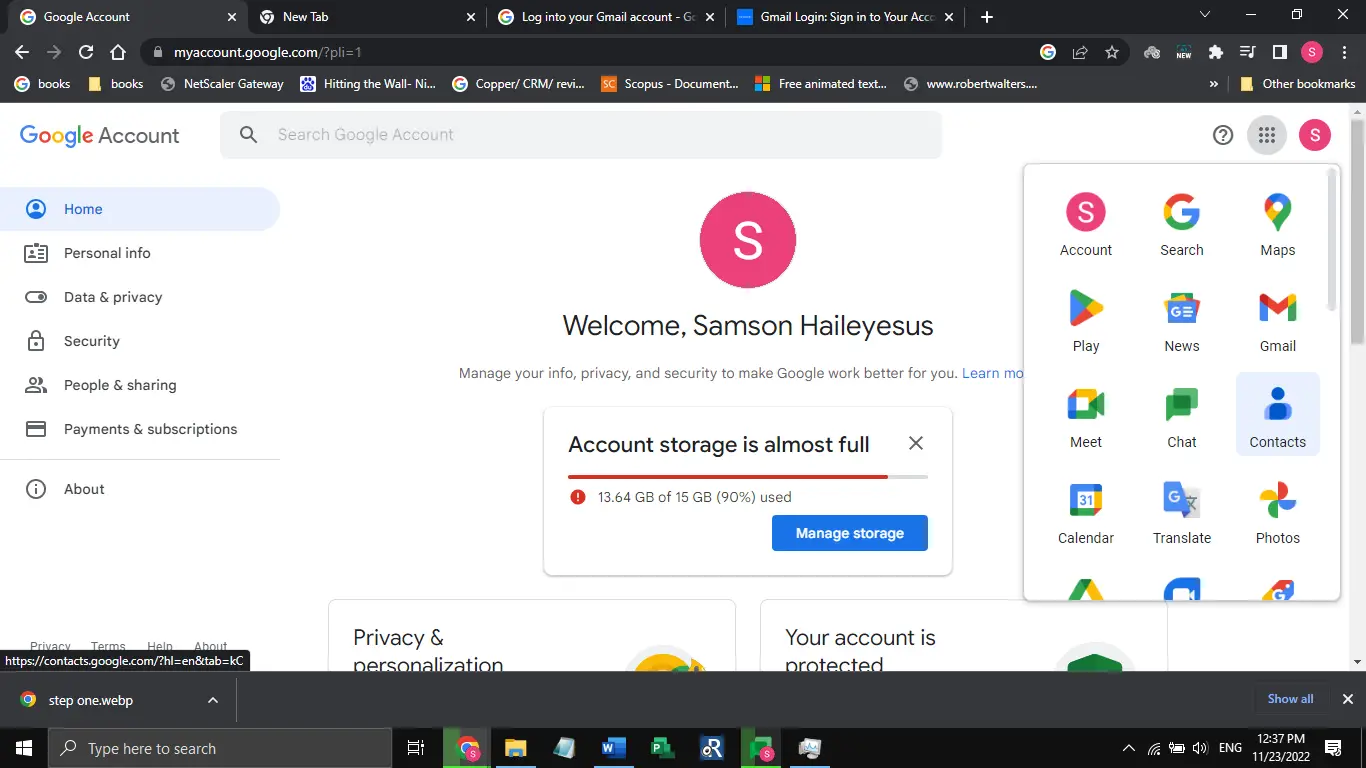Open About in the sidebar
This screenshot has height=768, width=1366.
click(x=140, y=489)
